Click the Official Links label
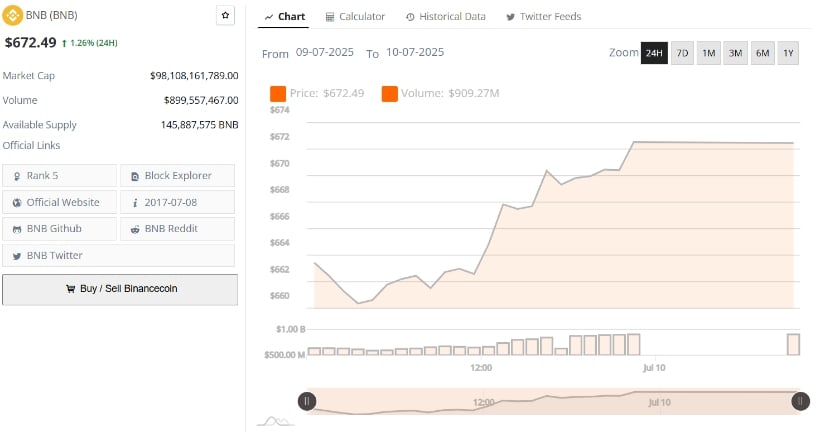825x432 pixels. coord(31,145)
